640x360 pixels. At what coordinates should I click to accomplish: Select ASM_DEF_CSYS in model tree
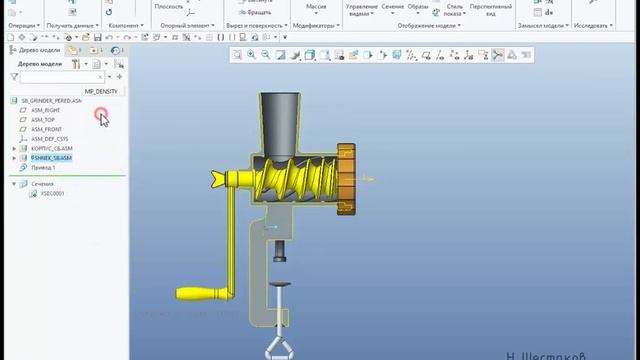(x=50, y=139)
